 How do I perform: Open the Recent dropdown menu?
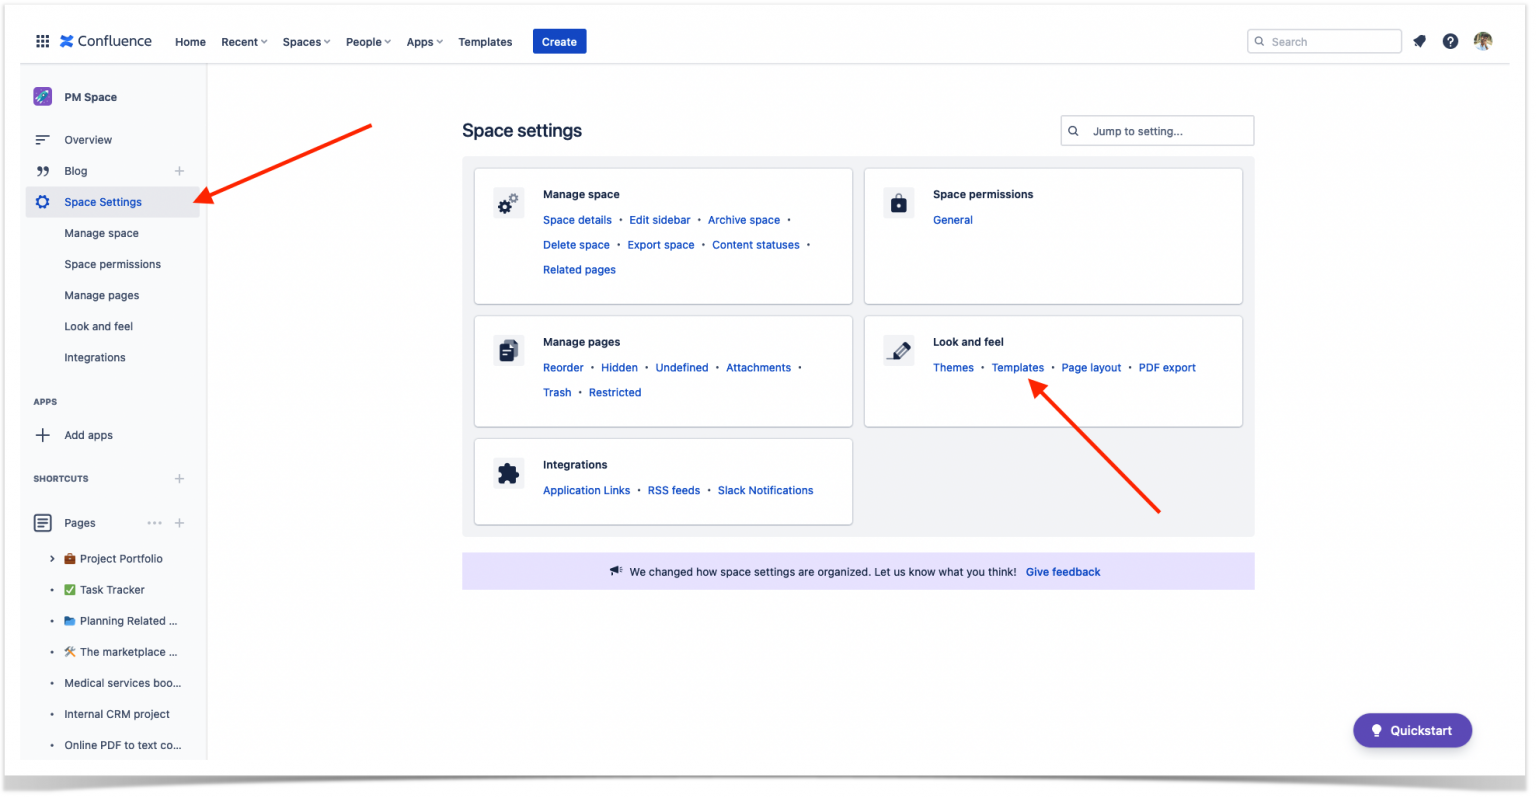243,41
